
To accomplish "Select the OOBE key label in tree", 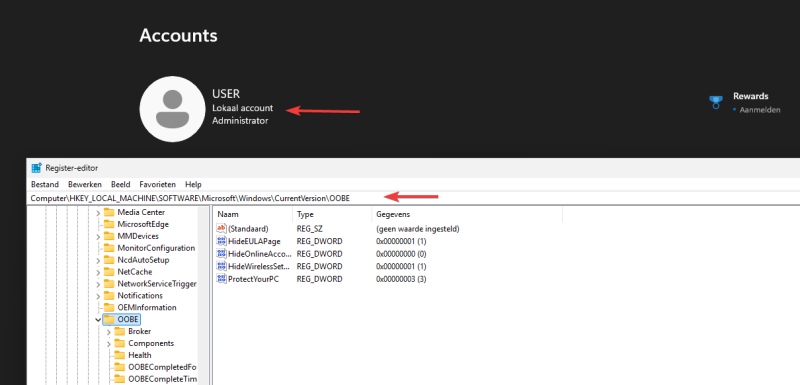I will [128, 319].
